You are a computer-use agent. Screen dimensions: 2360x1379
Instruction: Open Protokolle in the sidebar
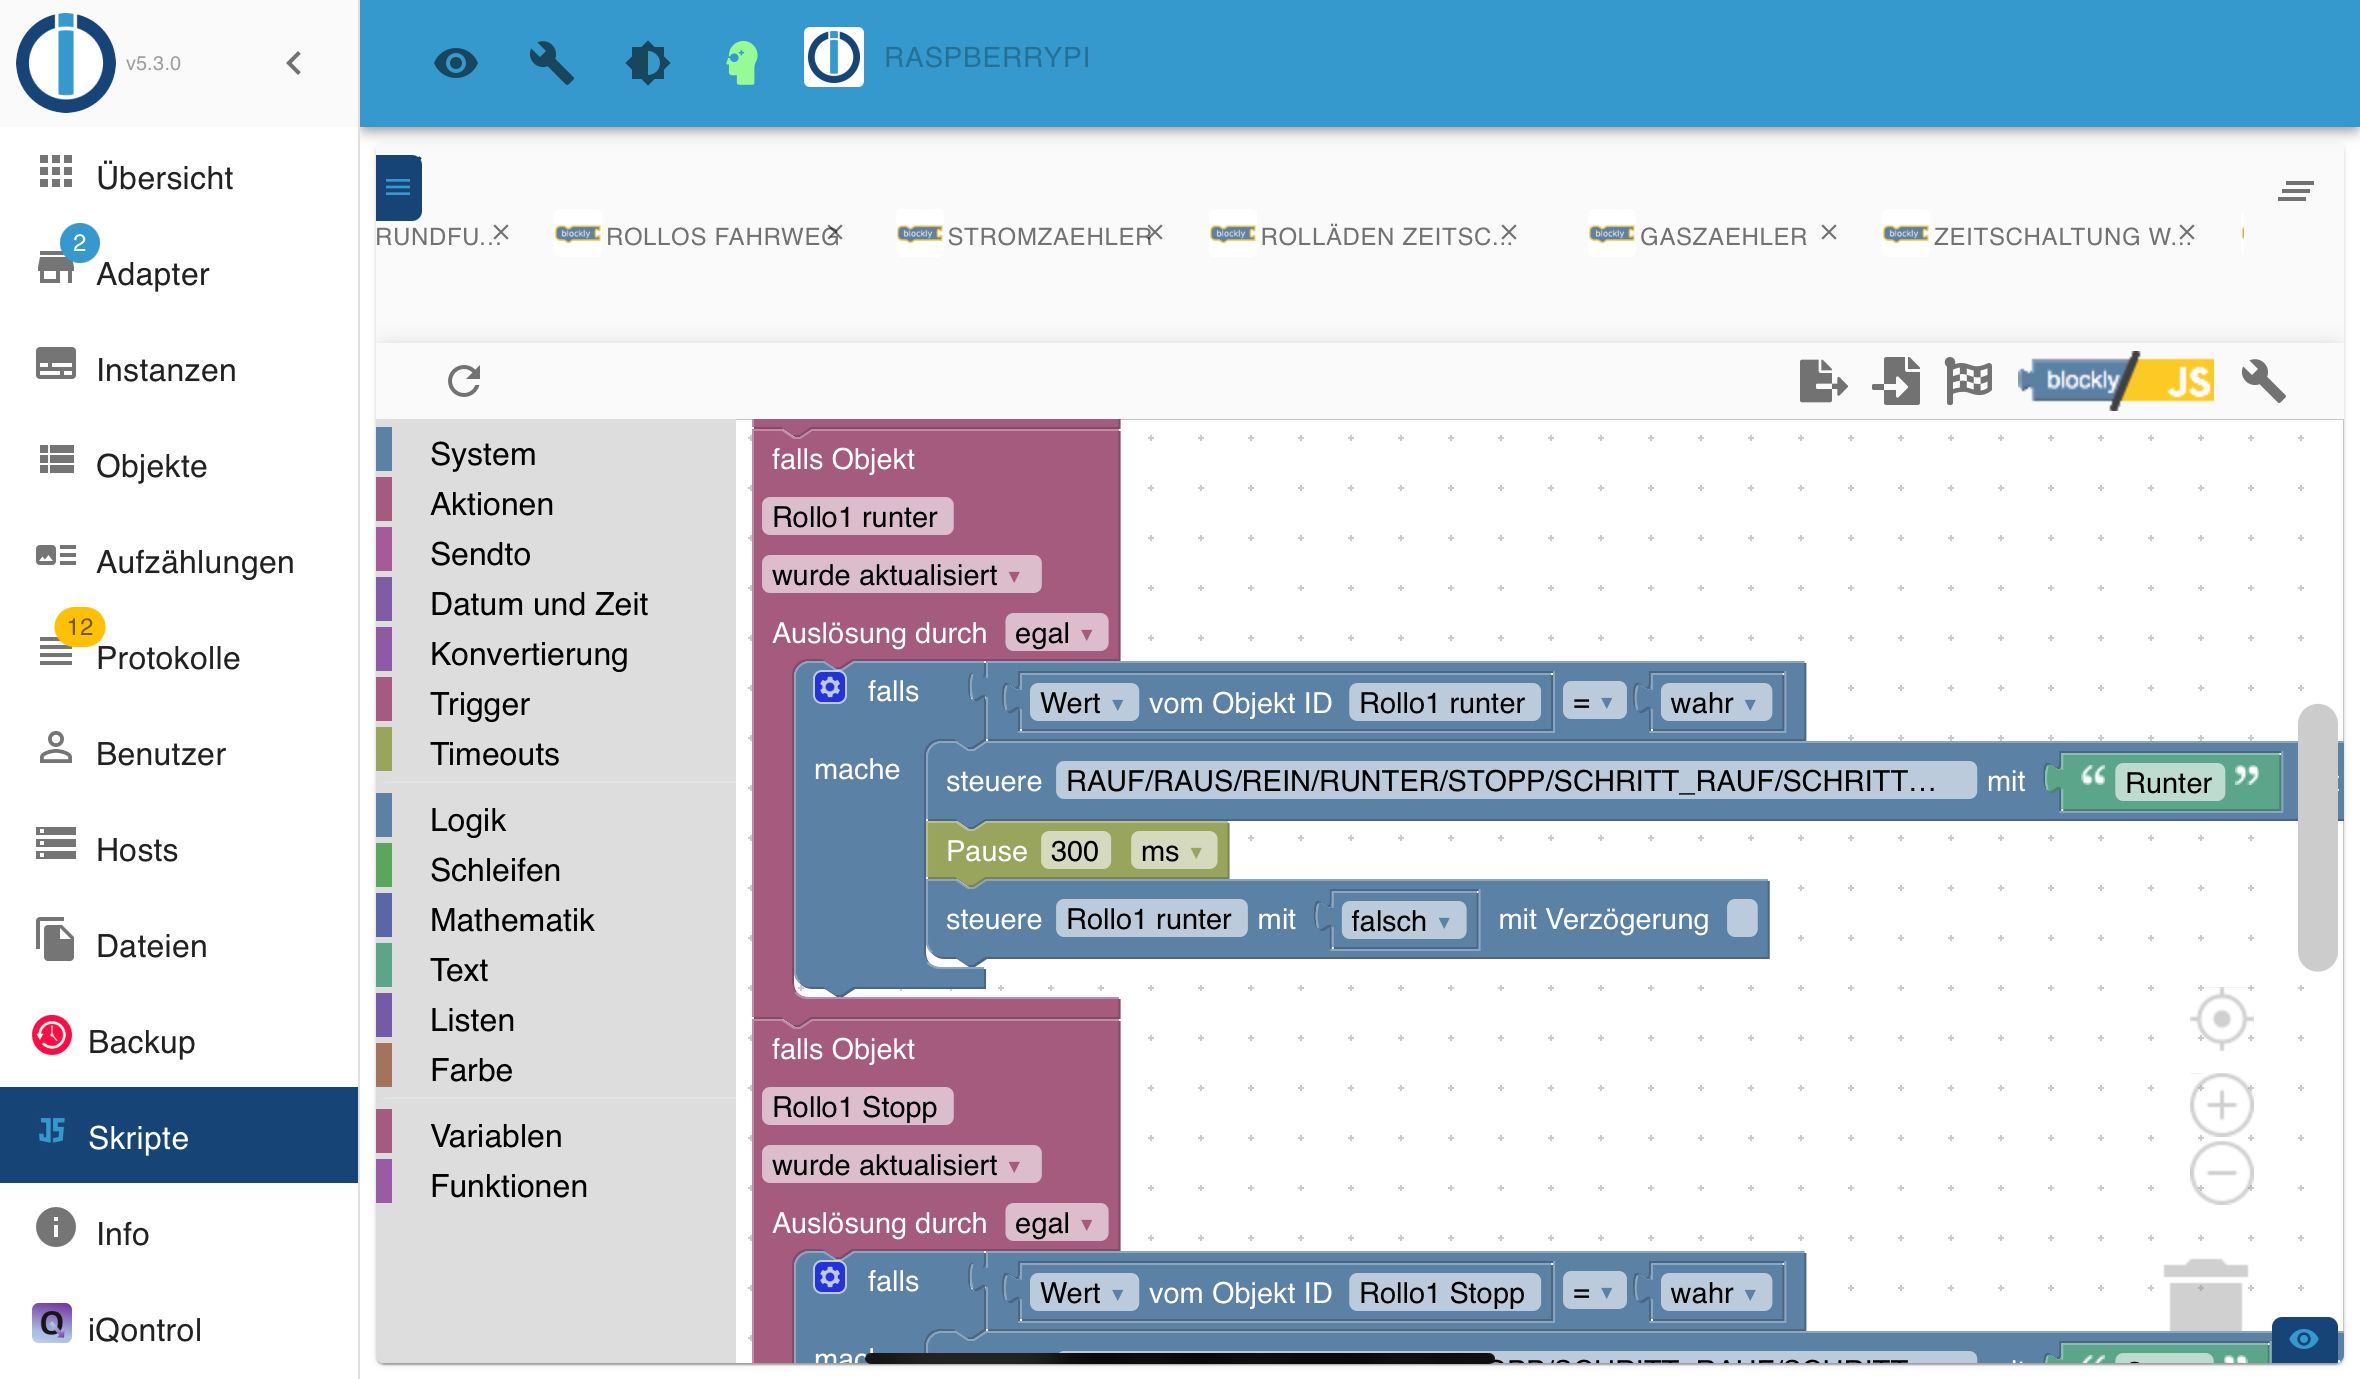tap(167, 658)
